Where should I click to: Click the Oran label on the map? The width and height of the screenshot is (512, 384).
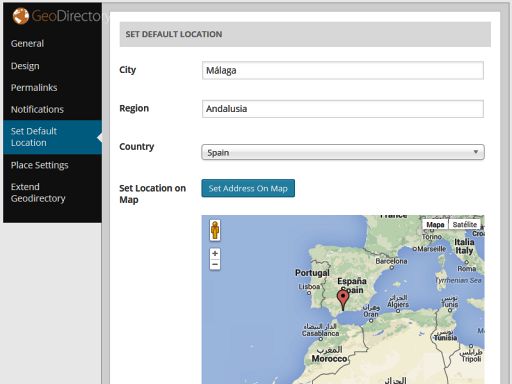(371, 314)
